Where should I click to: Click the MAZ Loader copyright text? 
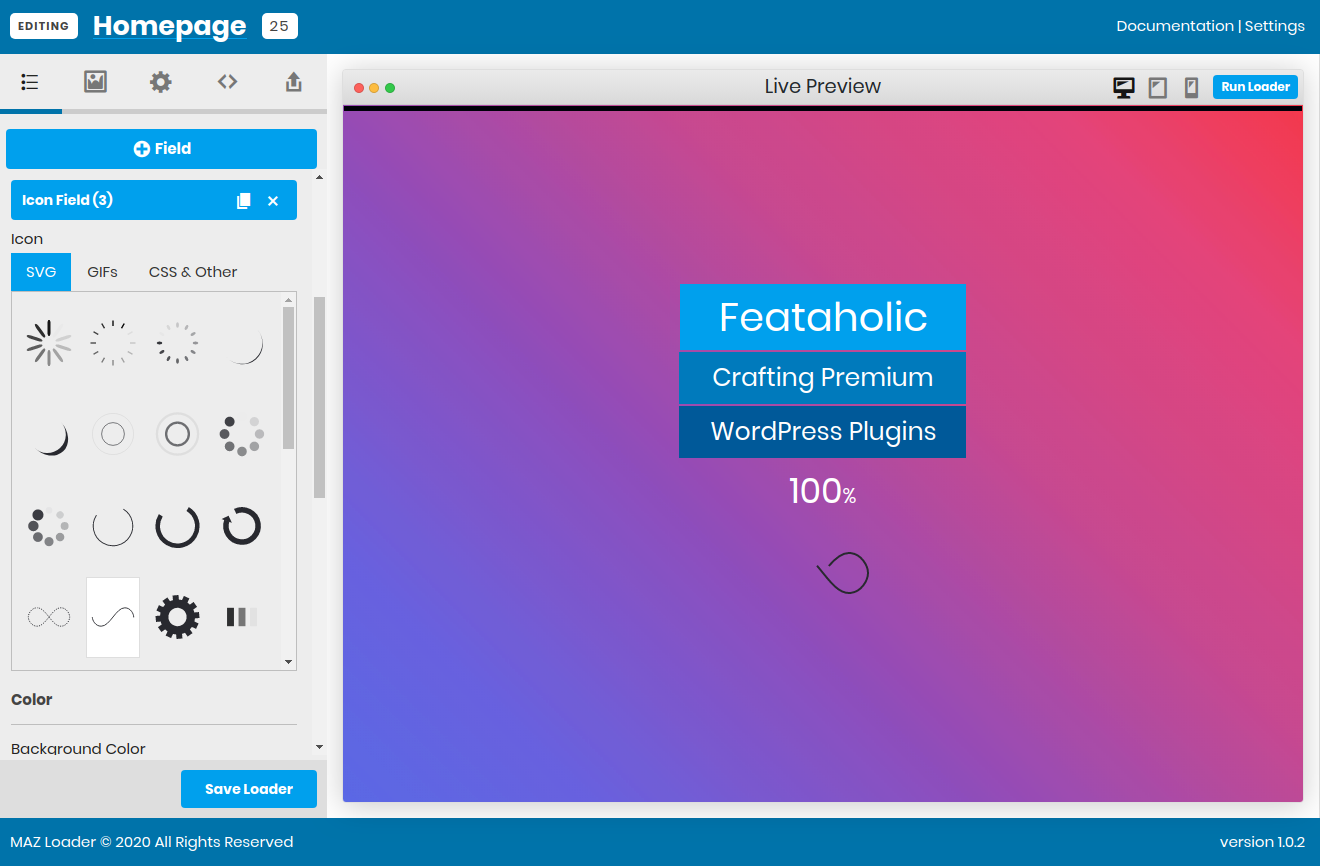[x=152, y=842]
